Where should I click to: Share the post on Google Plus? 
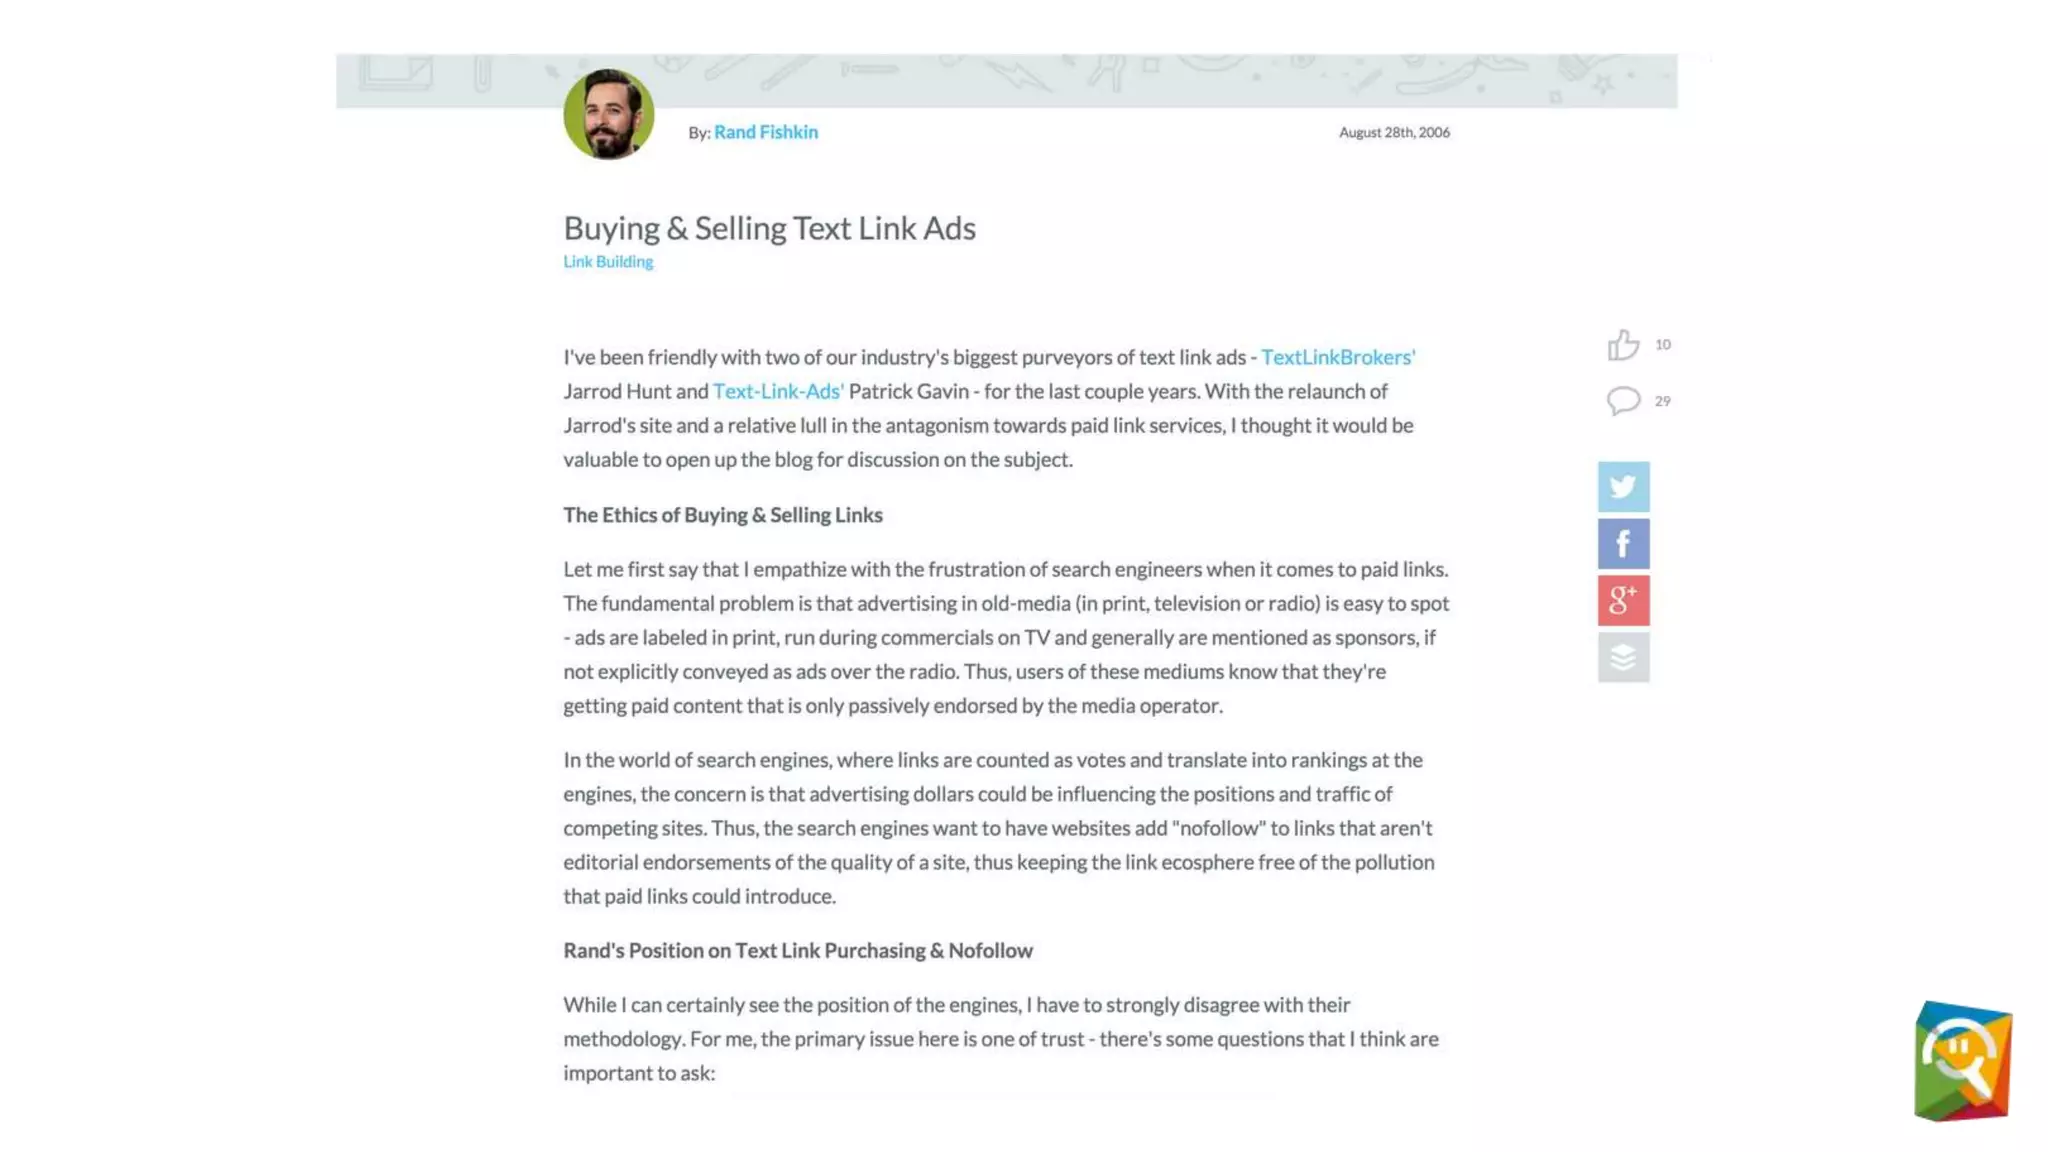point(1623,600)
